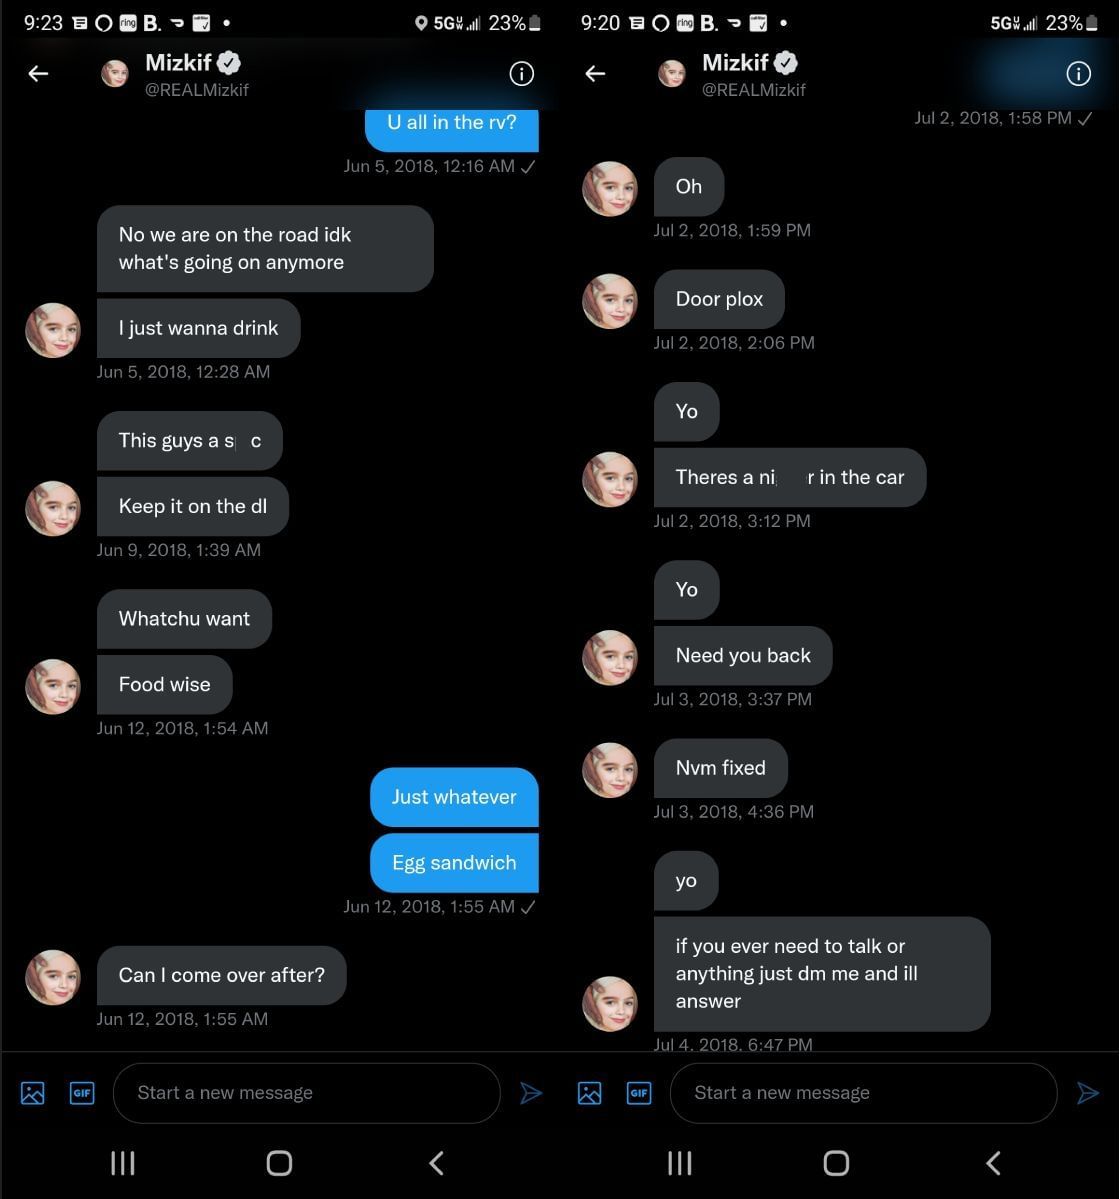Viewport: 1120px width, 1199px height.
Task: Tap the back arrow in the left conversation
Action: point(38,74)
